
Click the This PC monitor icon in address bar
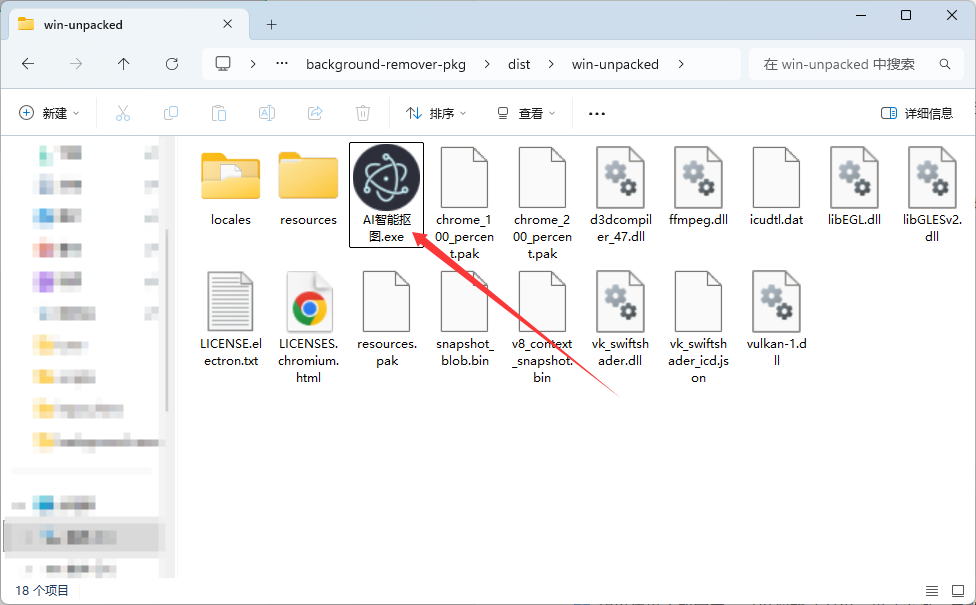coord(223,63)
